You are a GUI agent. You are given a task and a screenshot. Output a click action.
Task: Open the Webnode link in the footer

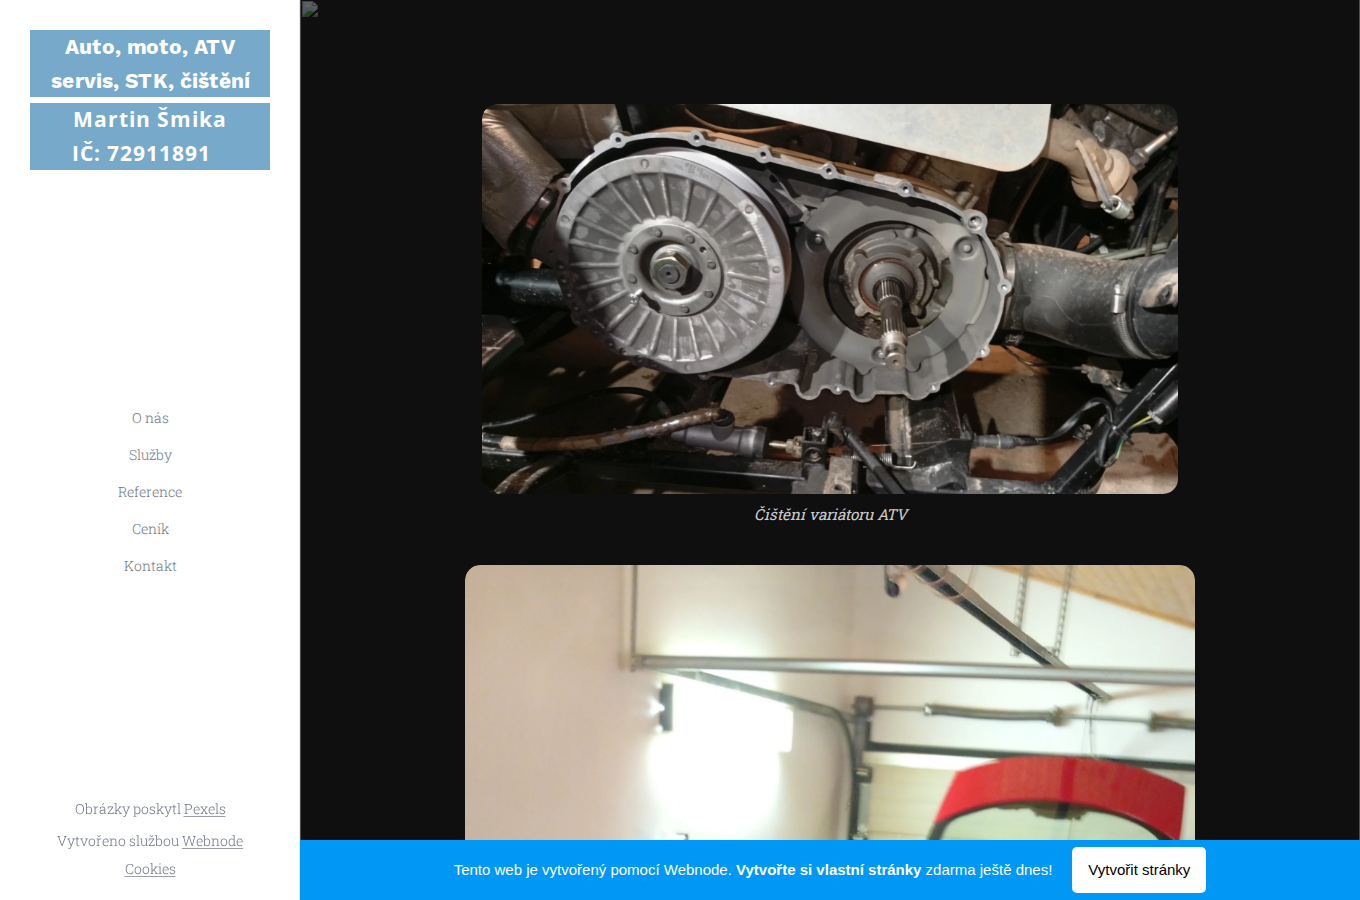pos(213,841)
